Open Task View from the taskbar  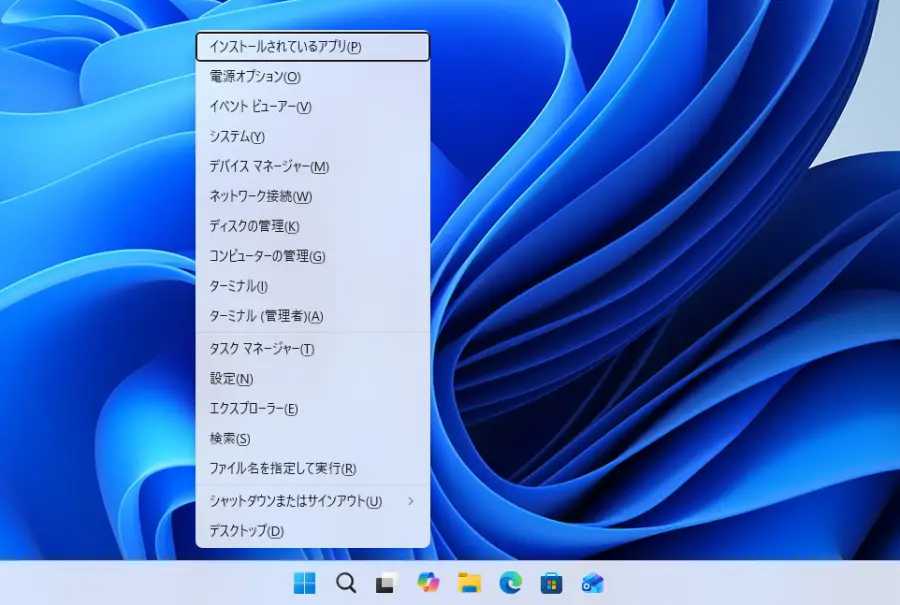(388, 584)
